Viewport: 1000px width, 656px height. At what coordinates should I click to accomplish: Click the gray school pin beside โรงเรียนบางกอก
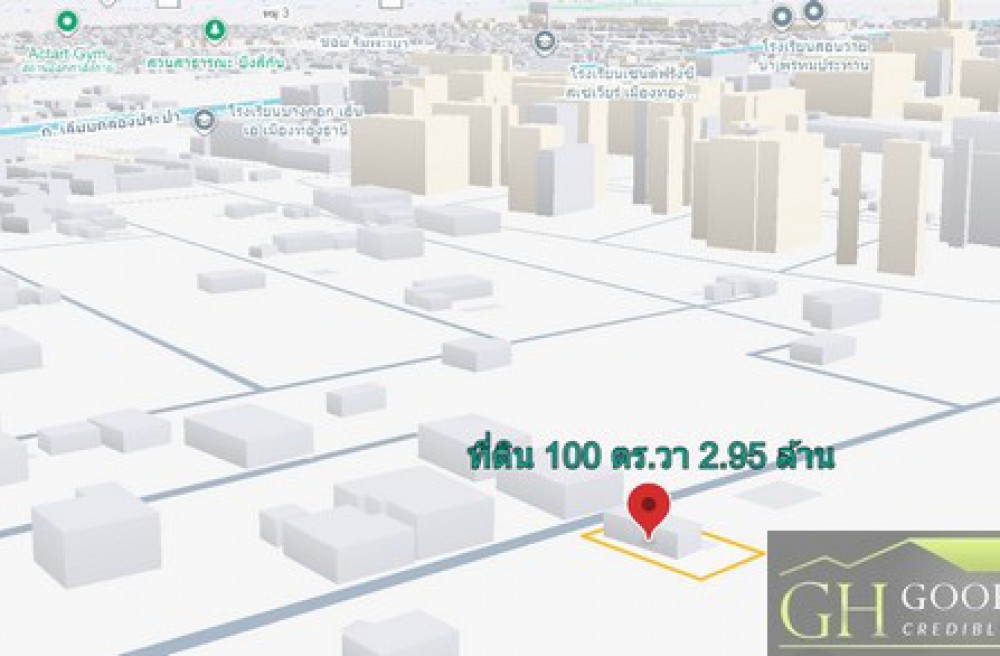coord(204,122)
